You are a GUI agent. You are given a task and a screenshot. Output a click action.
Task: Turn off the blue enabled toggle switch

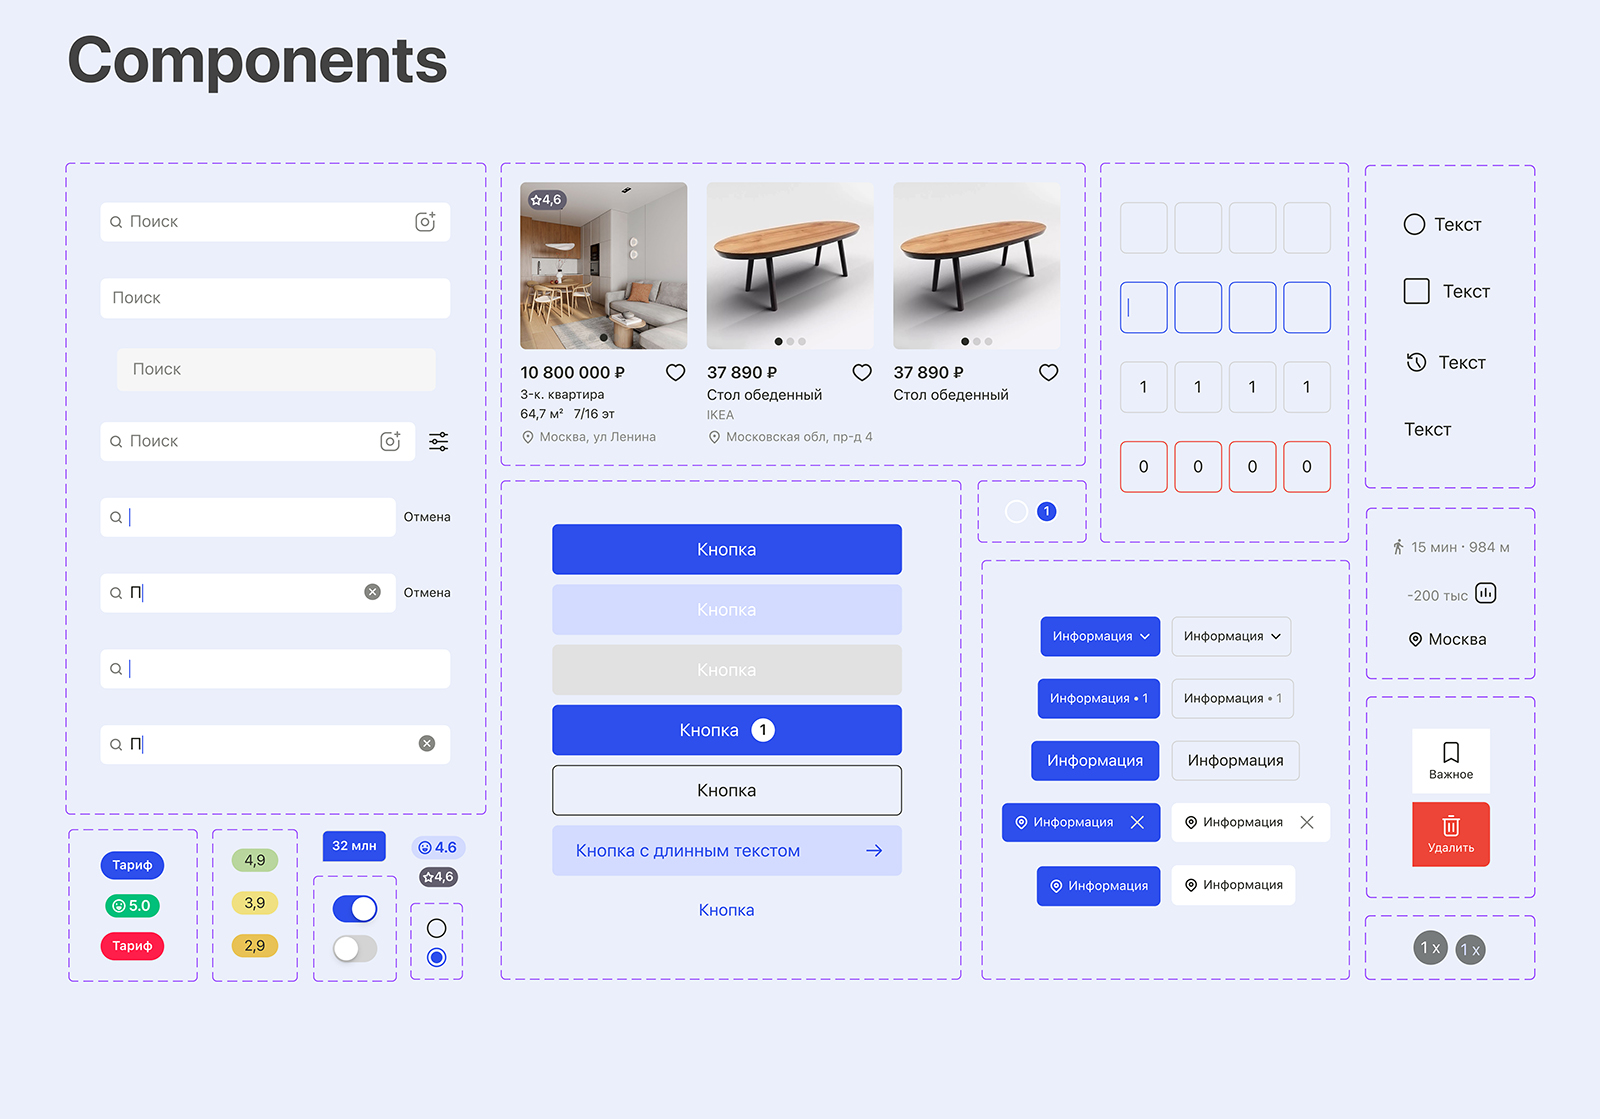[x=355, y=909]
